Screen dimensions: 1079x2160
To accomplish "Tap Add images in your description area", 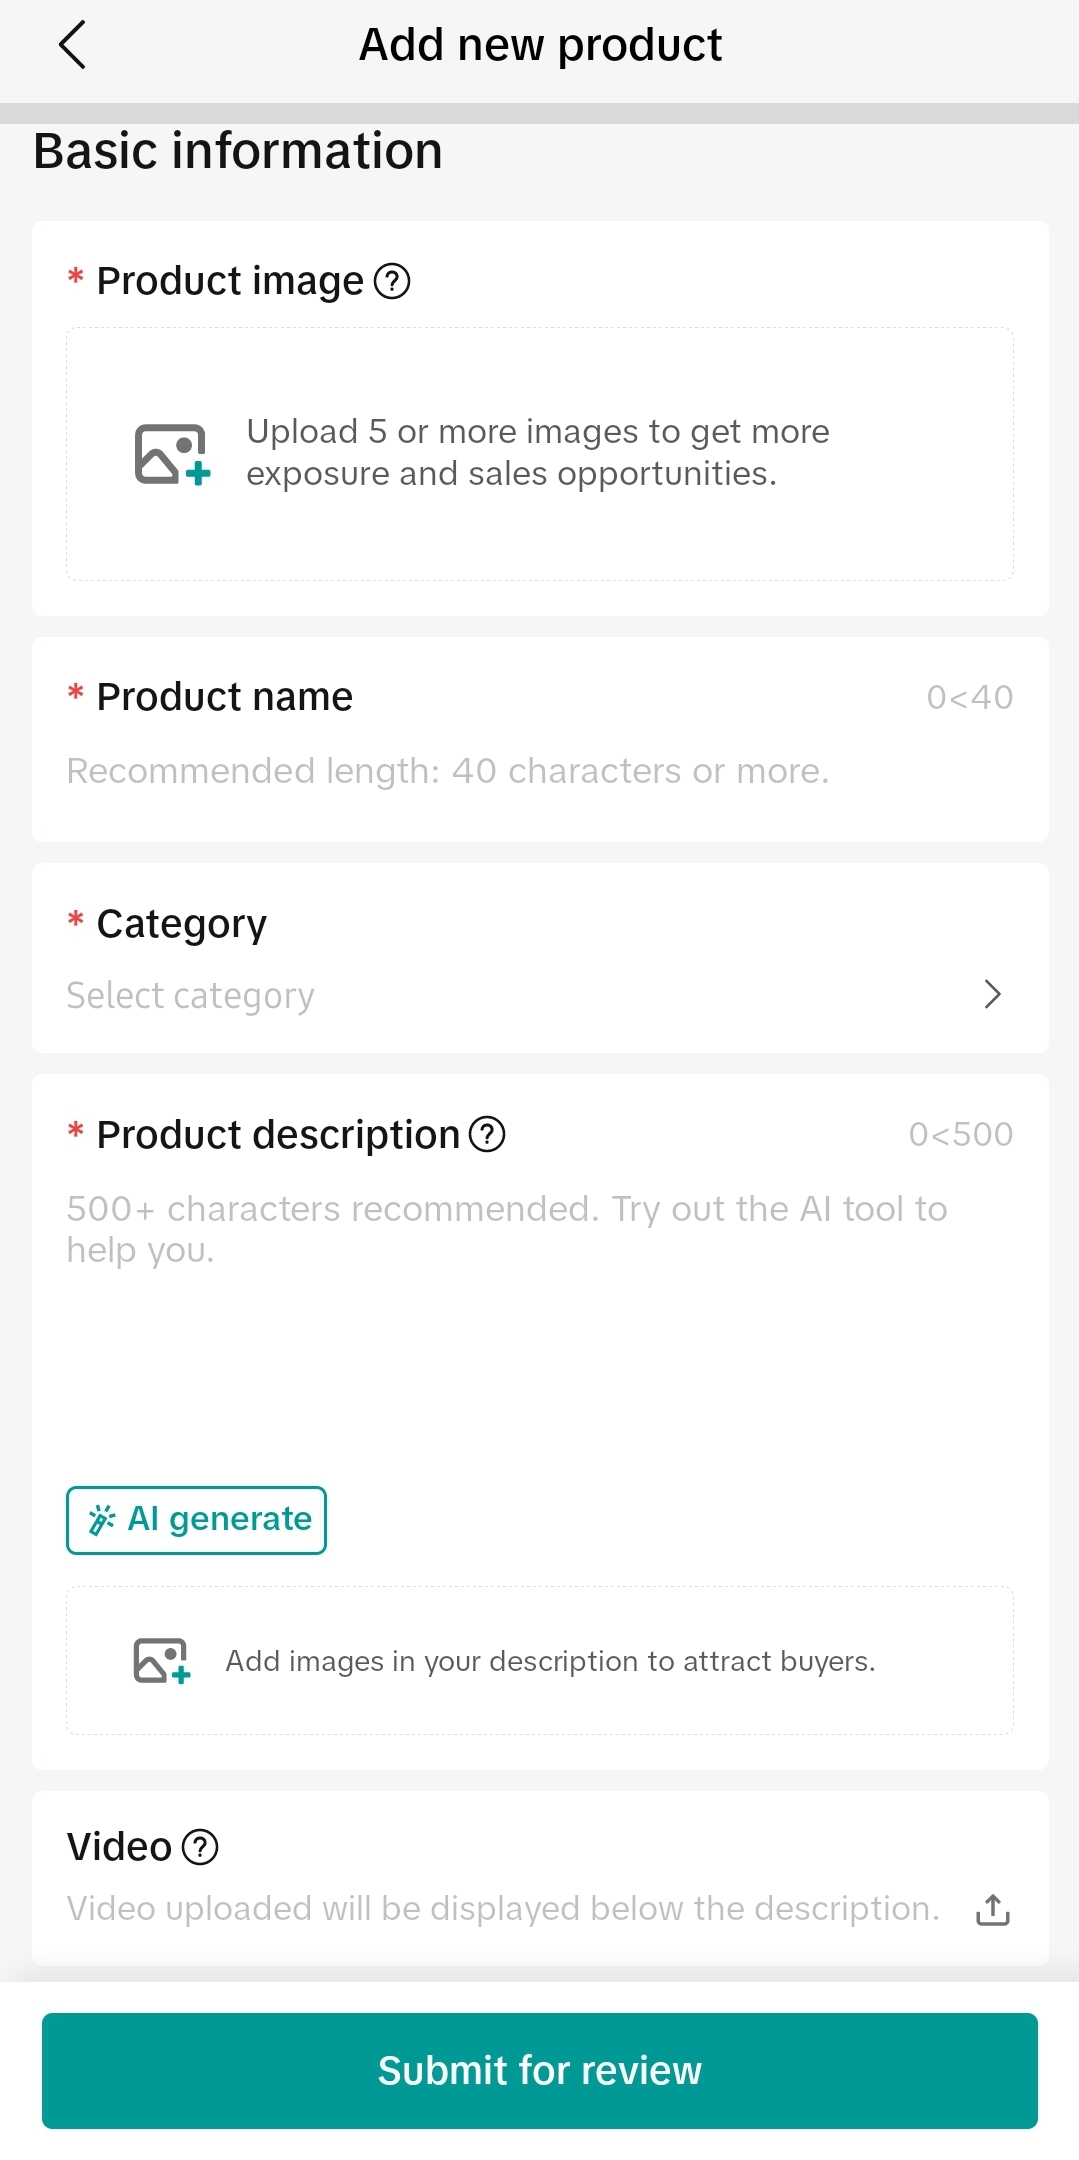I will click(550, 1661).
